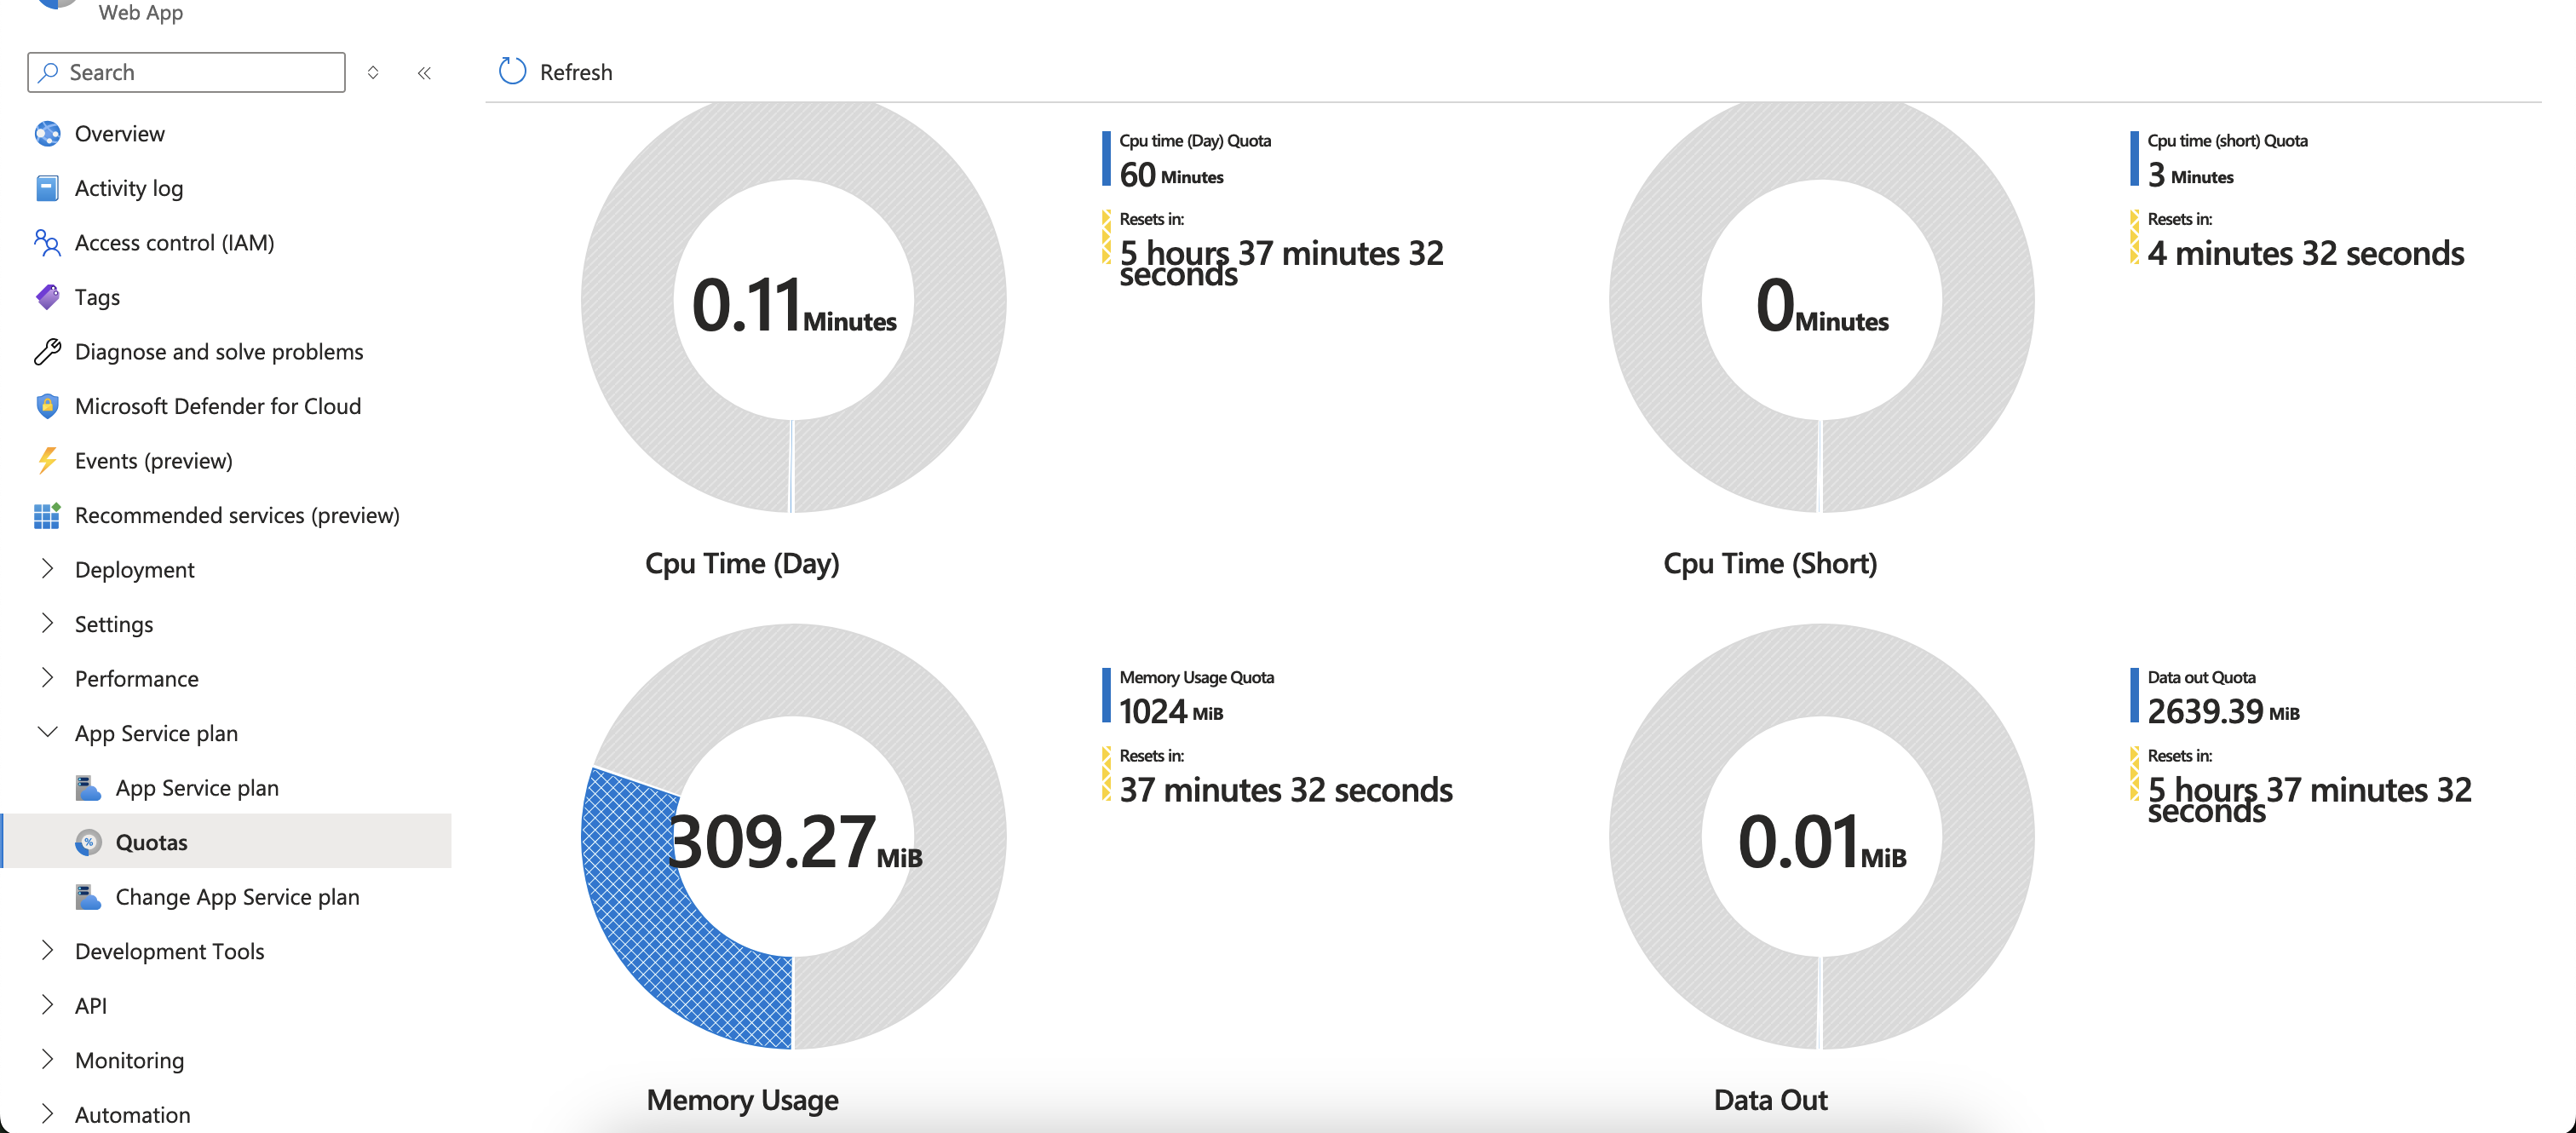
Task: Click the Overview globe icon
Action: [47, 133]
